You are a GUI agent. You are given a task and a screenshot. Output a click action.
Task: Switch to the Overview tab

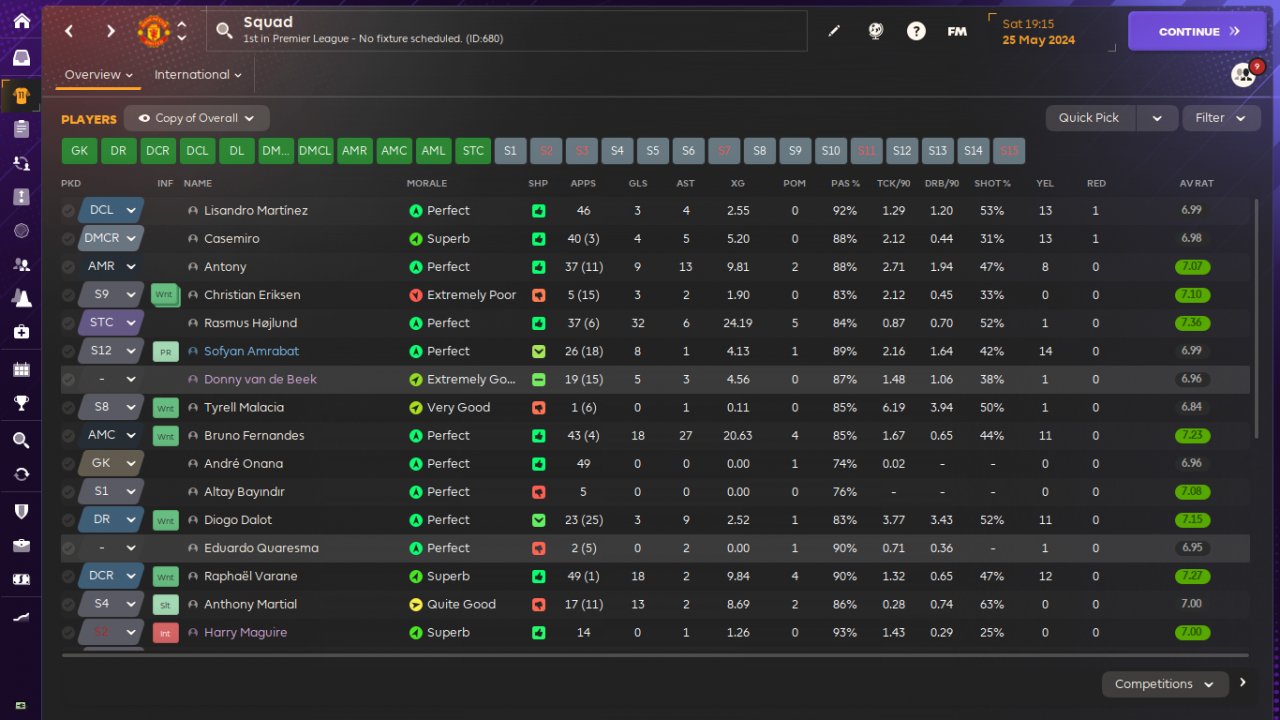coord(98,75)
